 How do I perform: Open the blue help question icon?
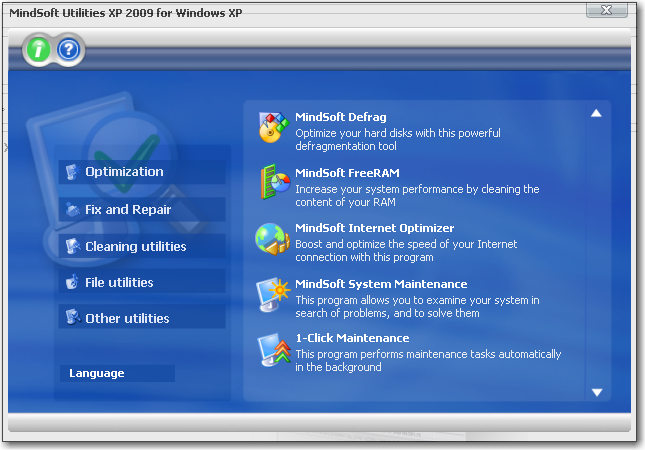pyautogui.click(x=69, y=50)
